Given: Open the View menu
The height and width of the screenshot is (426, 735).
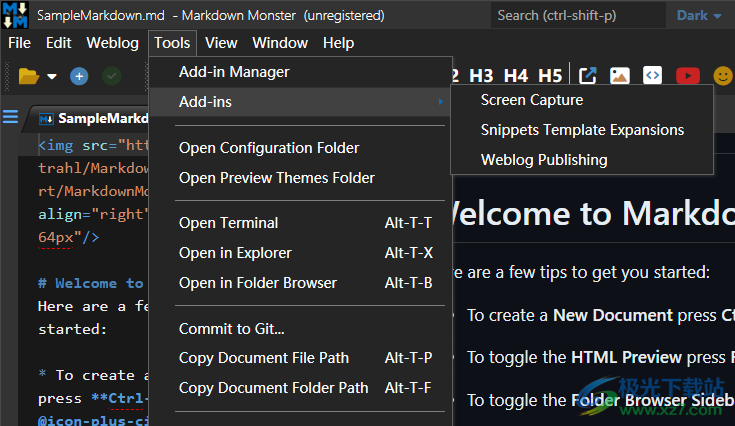Looking at the screenshot, I should click(x=221, y=43).
